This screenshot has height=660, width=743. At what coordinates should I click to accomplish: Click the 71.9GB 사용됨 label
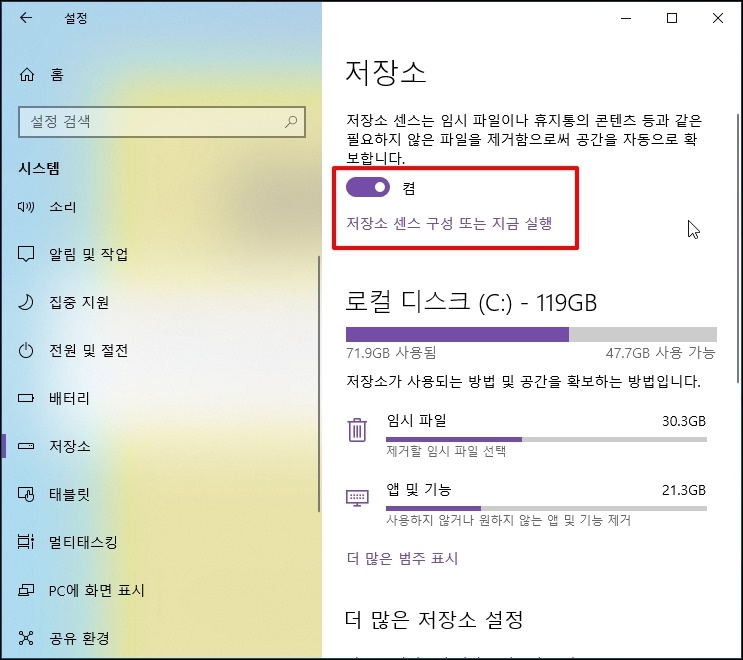click(x=391, y=353)
